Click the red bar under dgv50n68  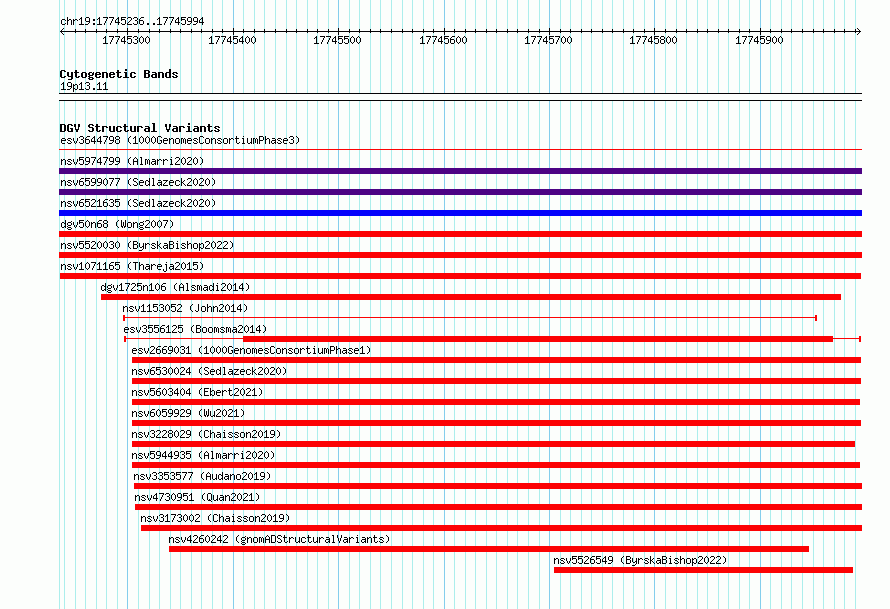(460, 234)
